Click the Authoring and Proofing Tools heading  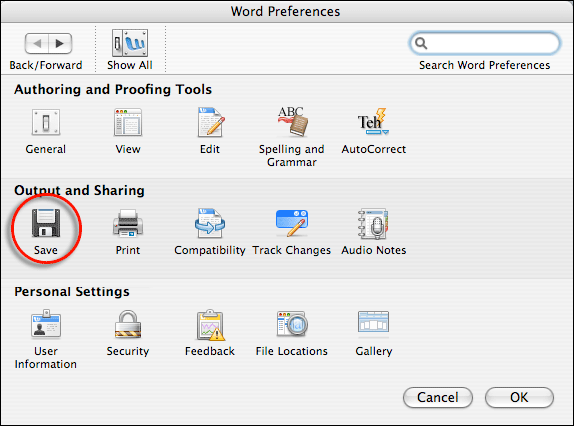tap(113, 90)
